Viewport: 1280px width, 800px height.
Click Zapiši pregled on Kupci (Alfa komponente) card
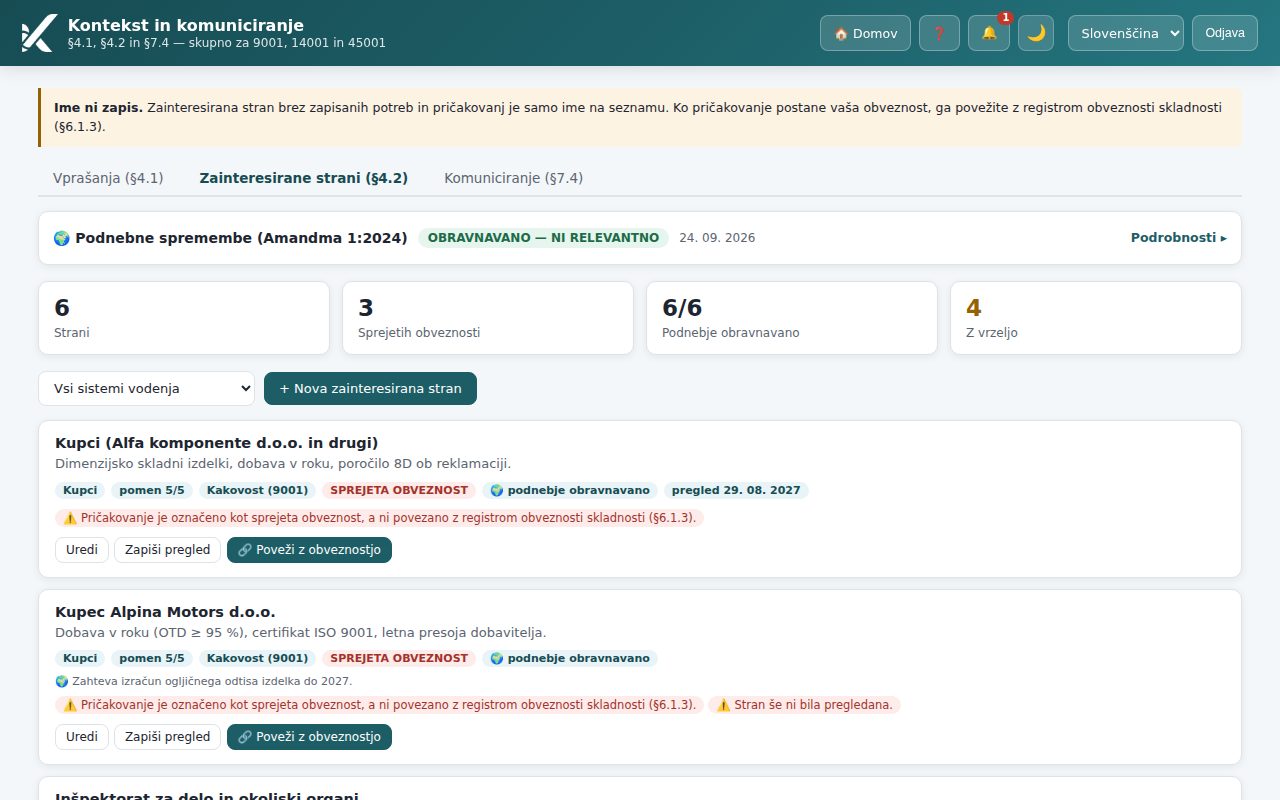168,550
